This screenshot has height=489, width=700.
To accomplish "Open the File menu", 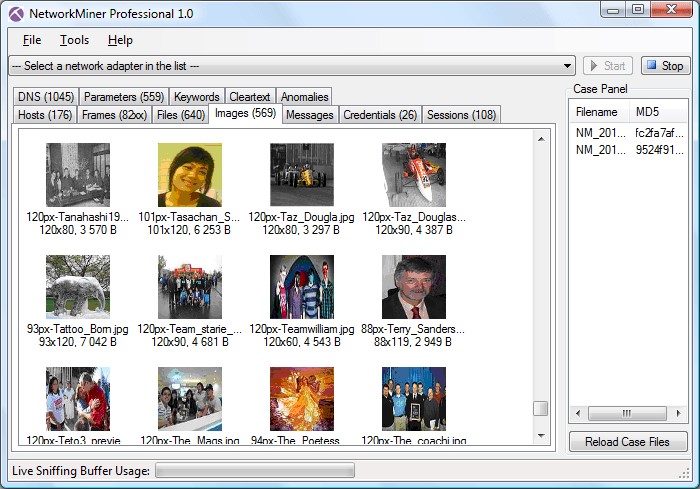I will [32, 40].
